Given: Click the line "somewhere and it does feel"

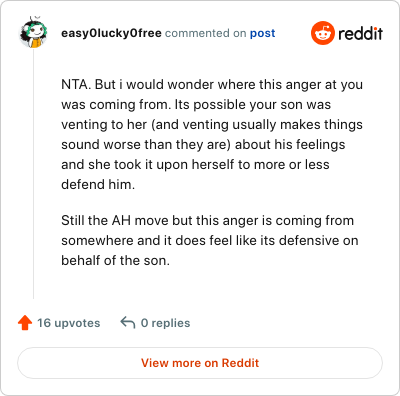Looking at the screenshot, I should [x=210, y=241].
